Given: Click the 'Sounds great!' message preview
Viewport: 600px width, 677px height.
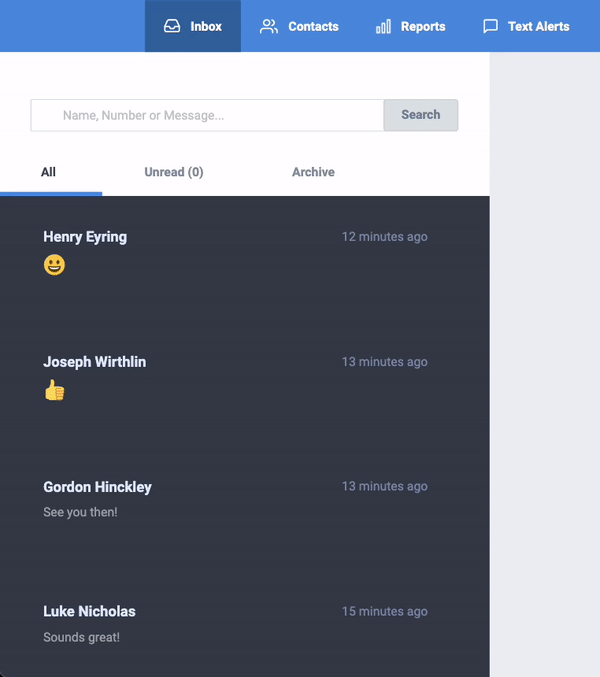Looking at the screenshot, I should tap(82, 637).
